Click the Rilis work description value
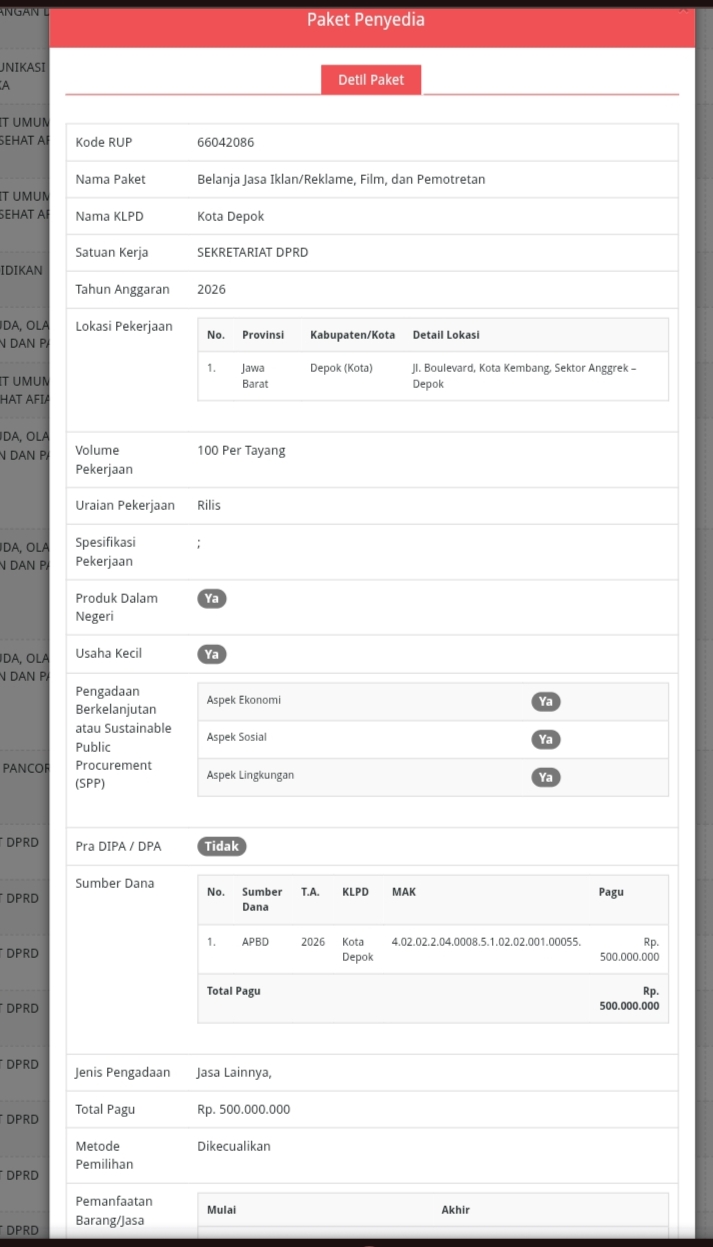713x1247 pixels. click(209, 506)
